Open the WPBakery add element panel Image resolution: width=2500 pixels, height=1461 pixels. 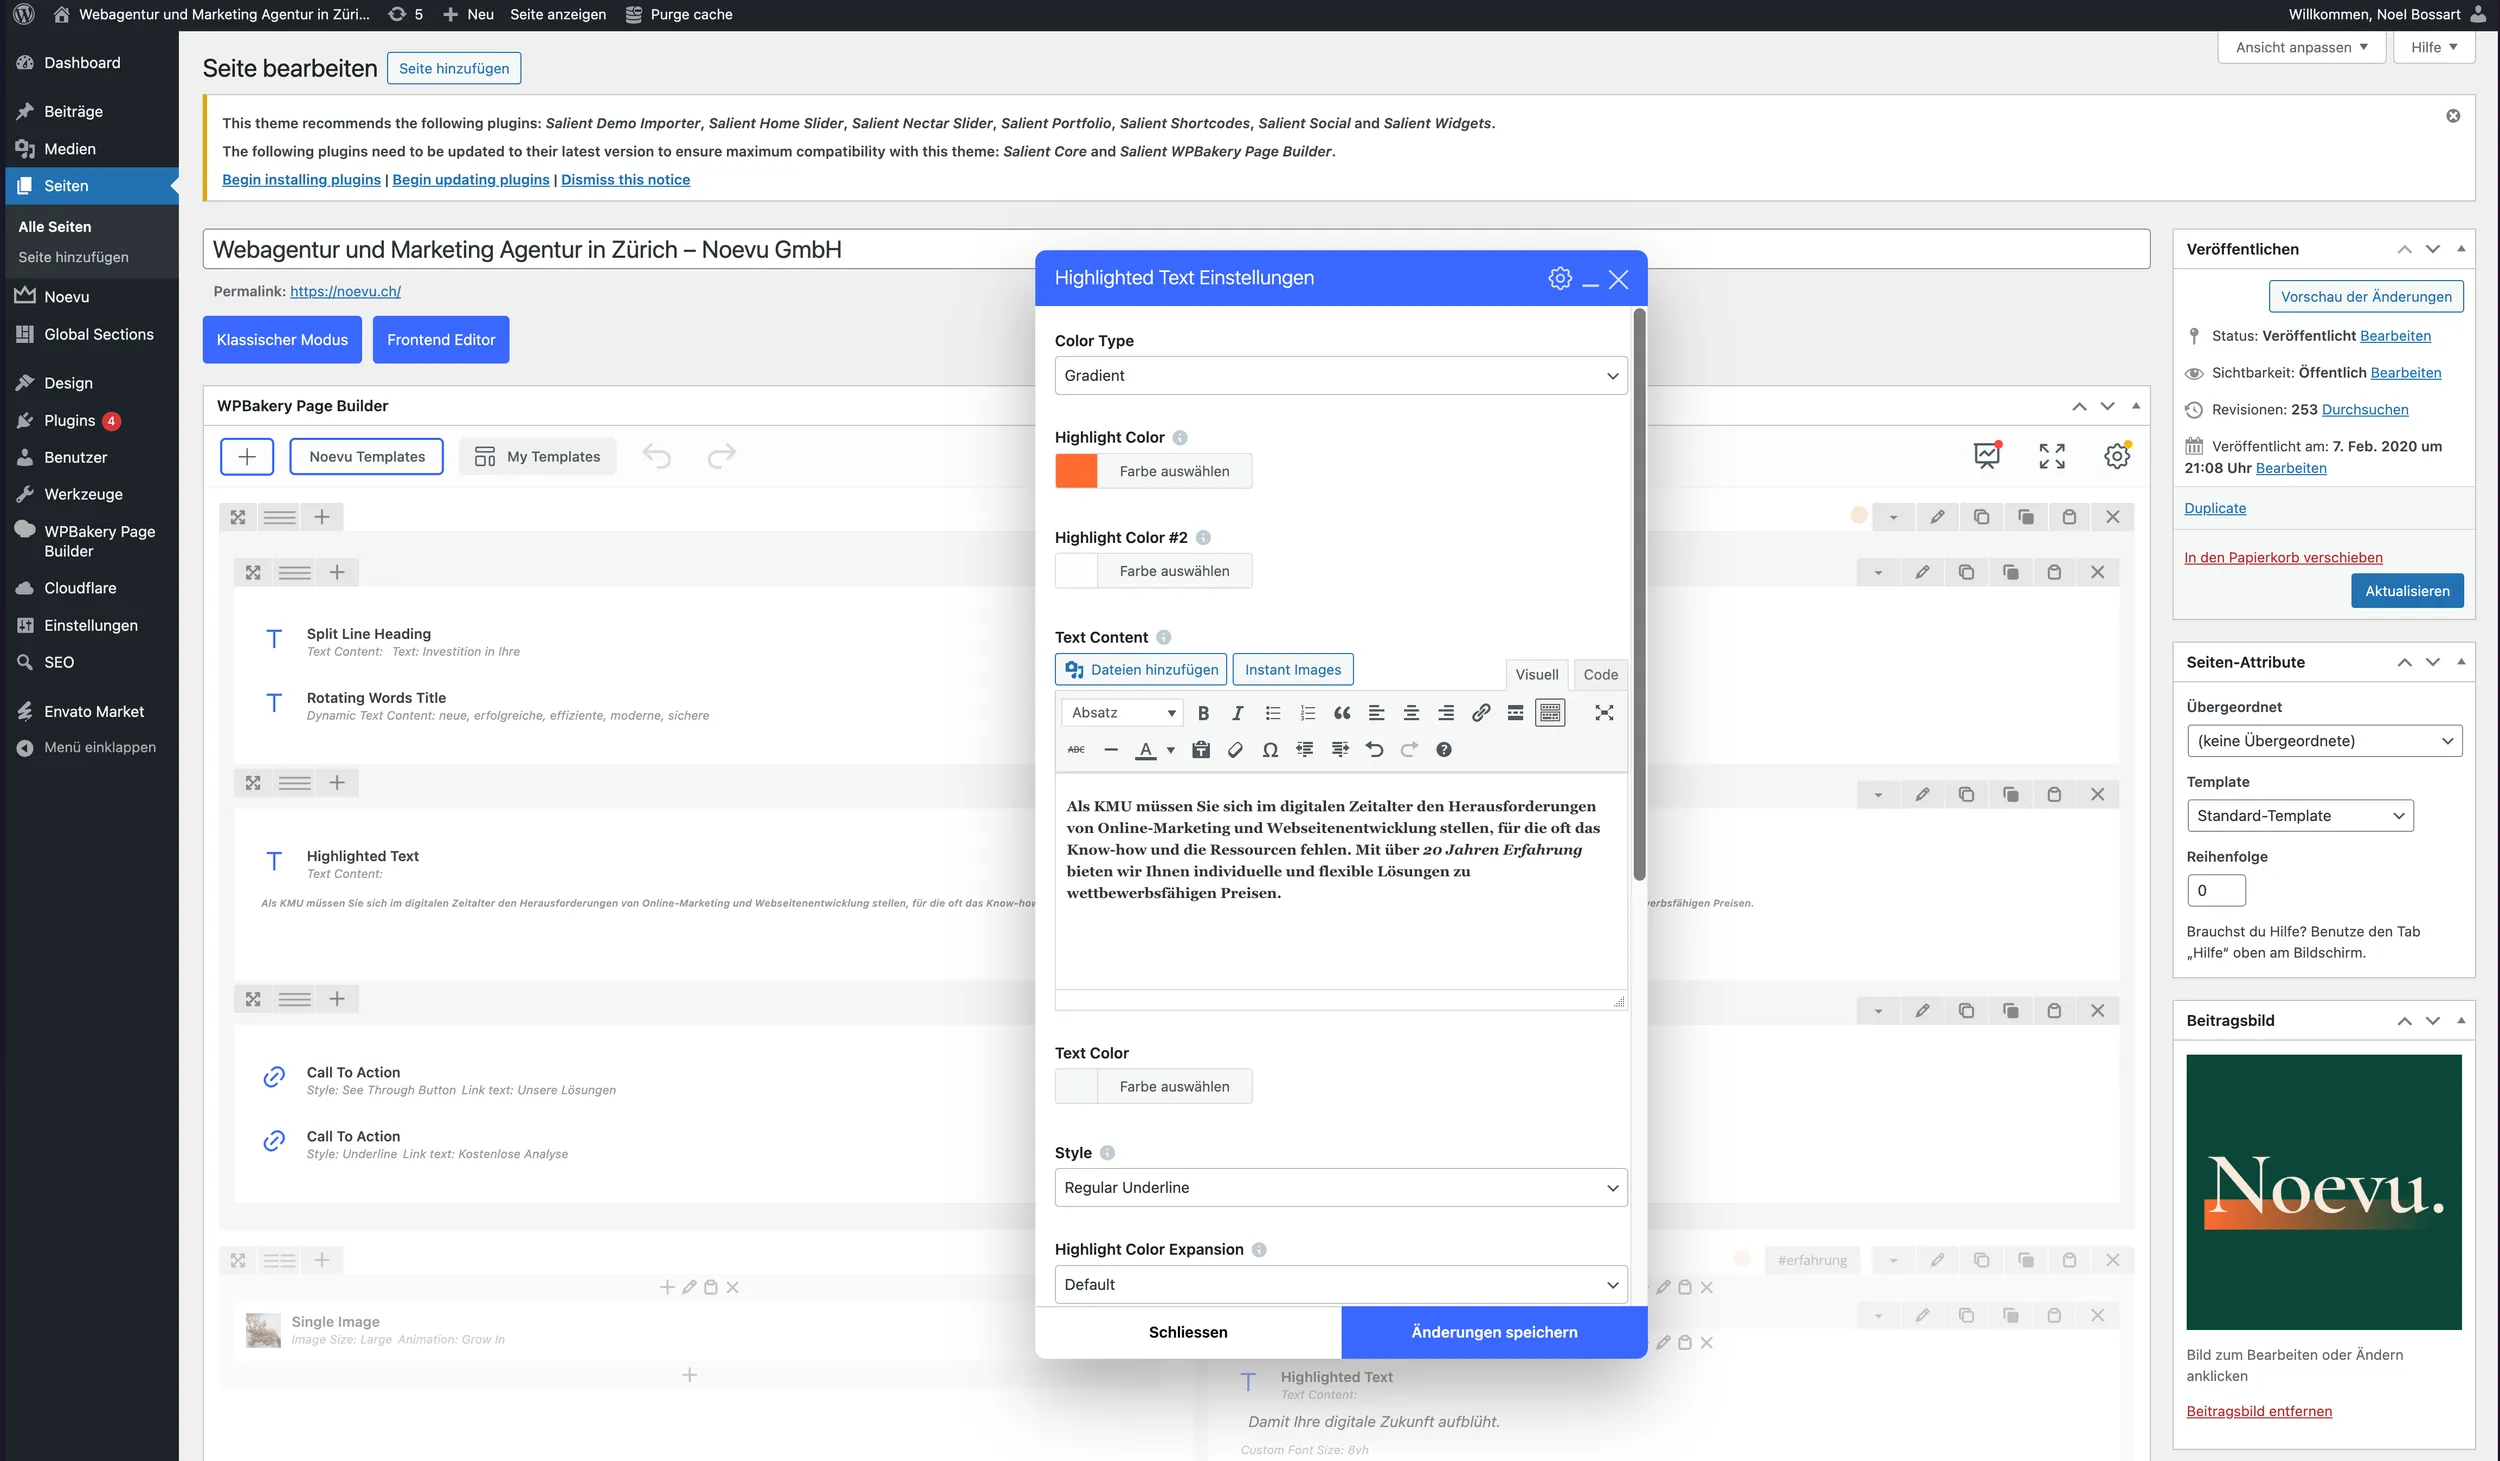point(247,456)
